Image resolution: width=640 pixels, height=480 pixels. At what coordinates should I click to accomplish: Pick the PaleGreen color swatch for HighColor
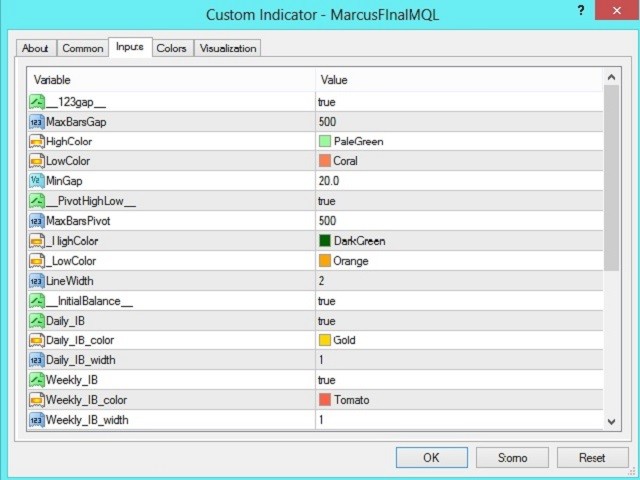[324, 141]
